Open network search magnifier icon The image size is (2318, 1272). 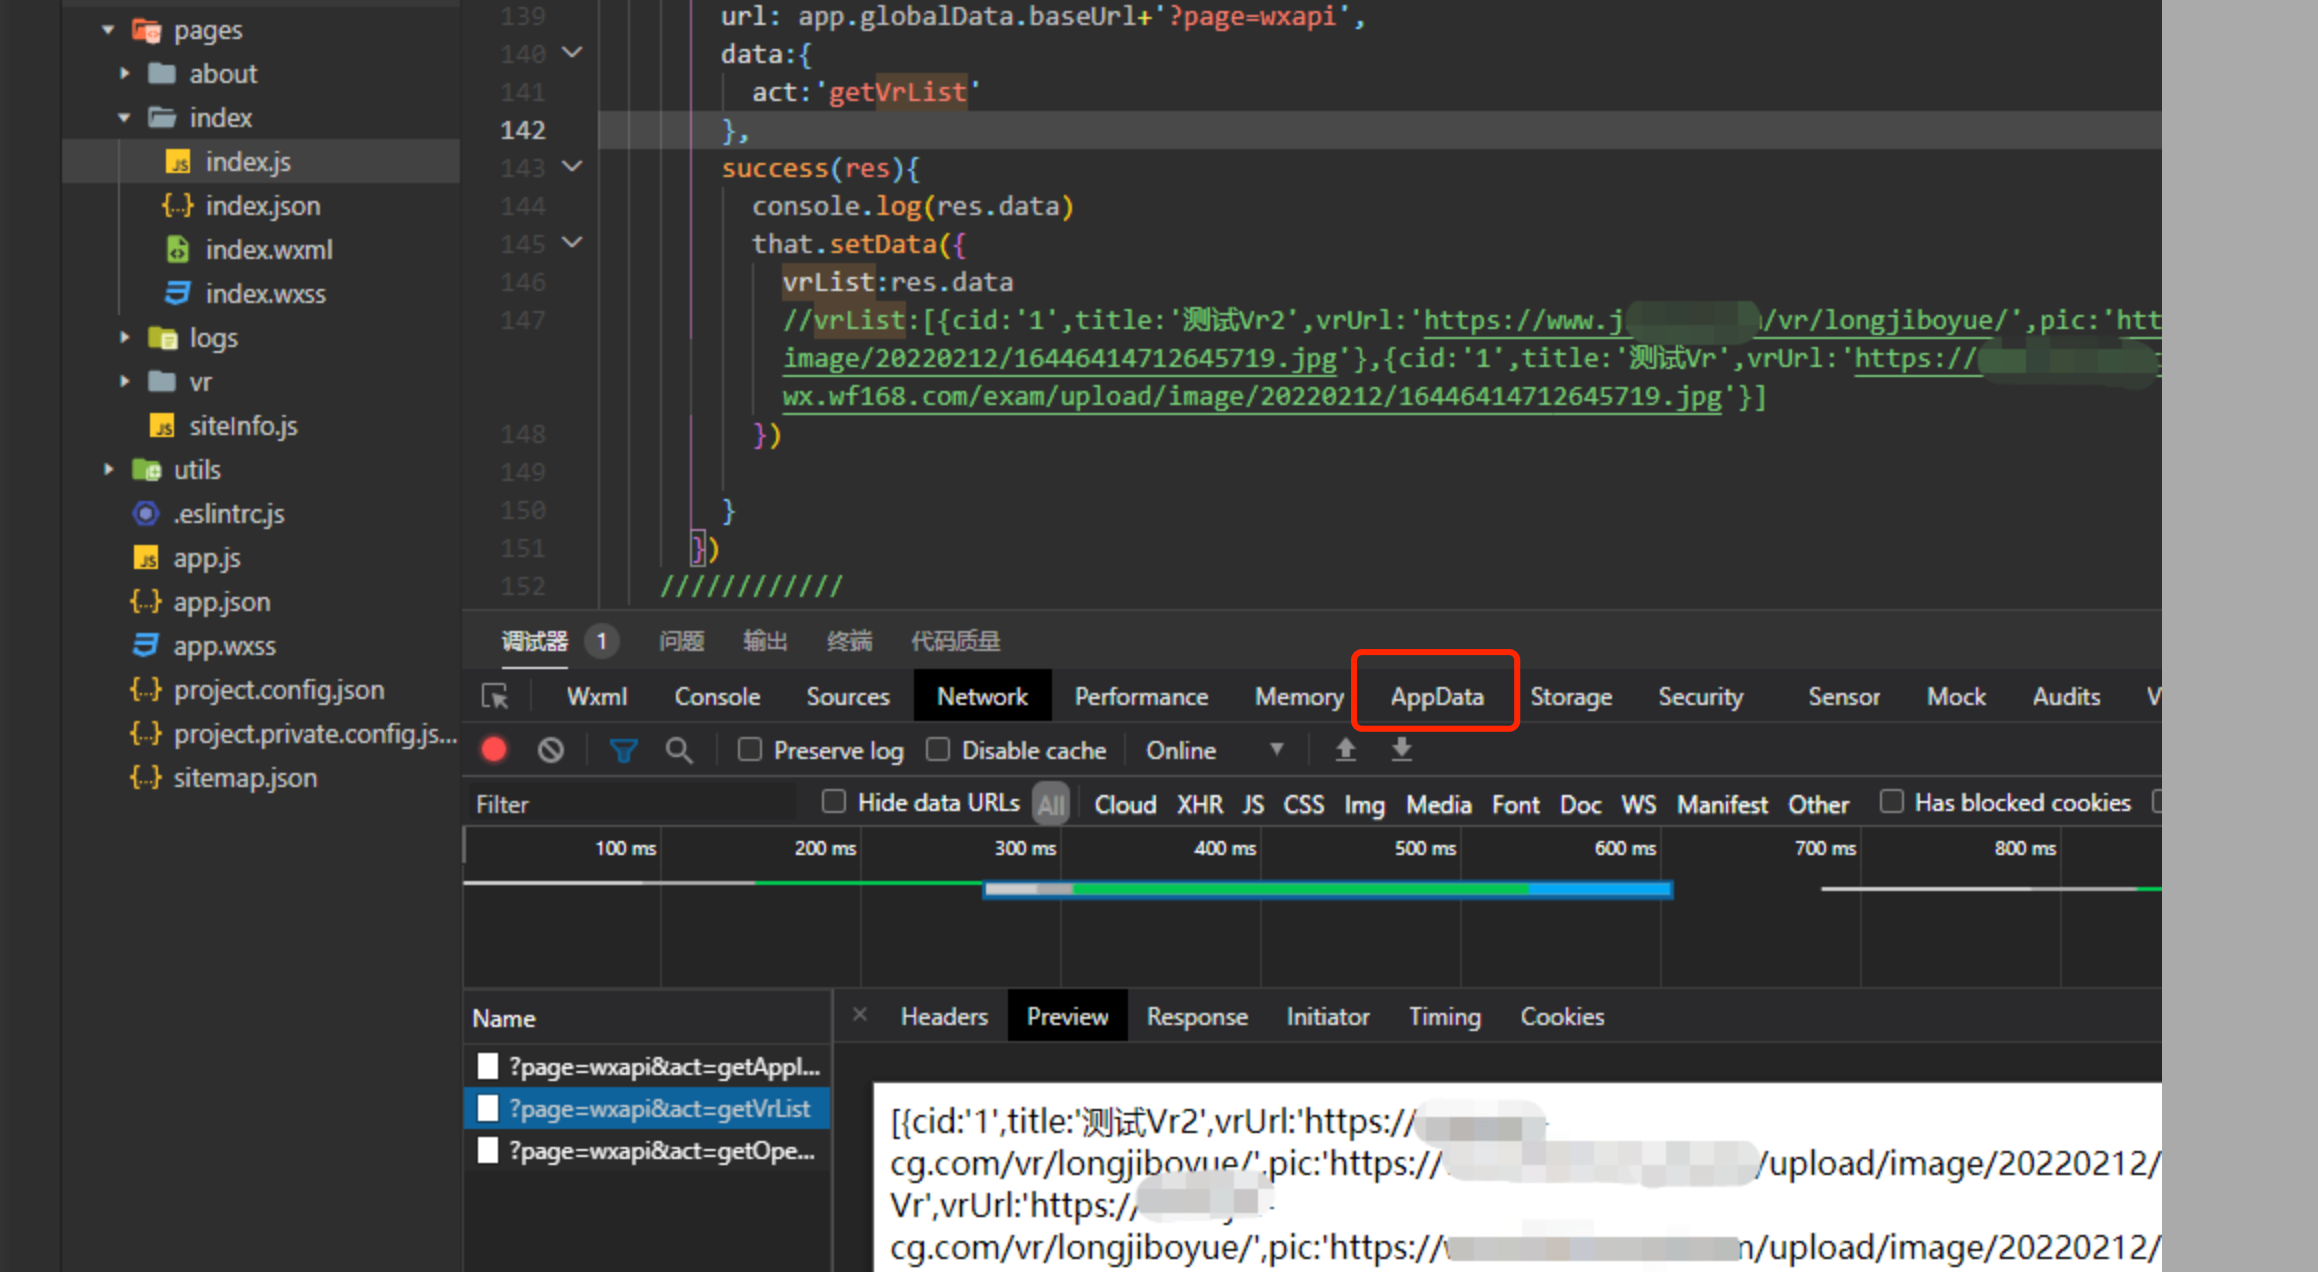click(x=679, y=750)
